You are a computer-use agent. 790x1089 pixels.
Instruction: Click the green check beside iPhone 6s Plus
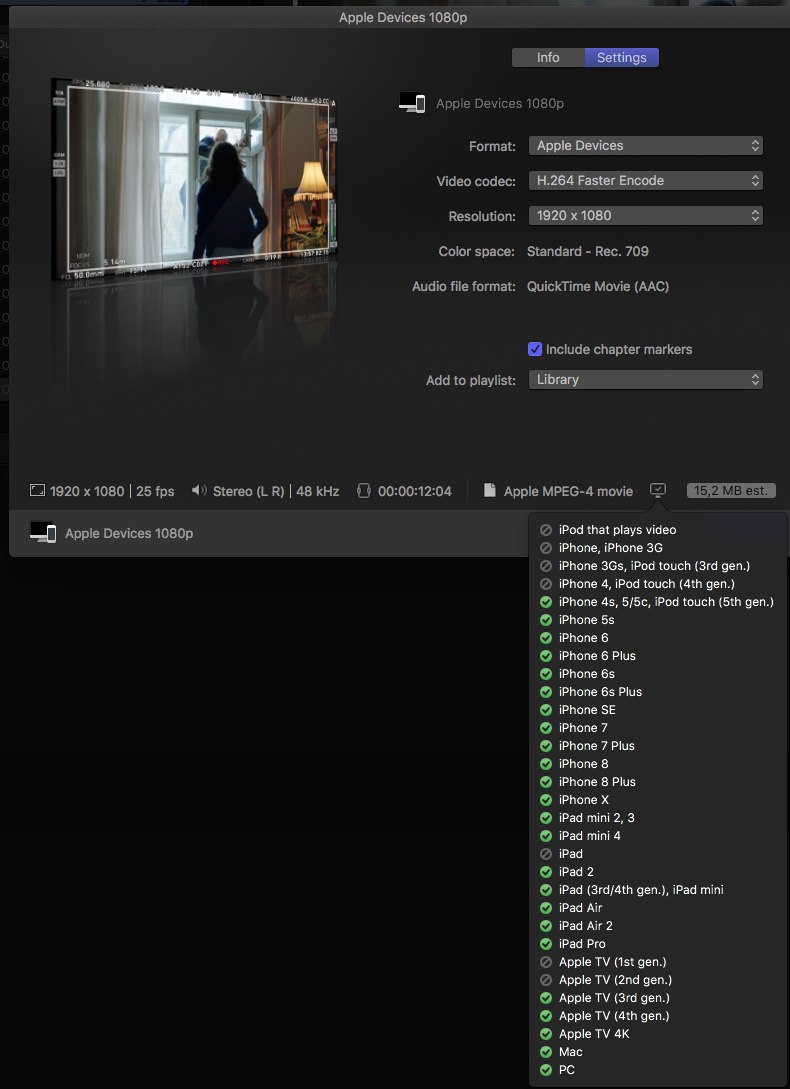[546, 692]
